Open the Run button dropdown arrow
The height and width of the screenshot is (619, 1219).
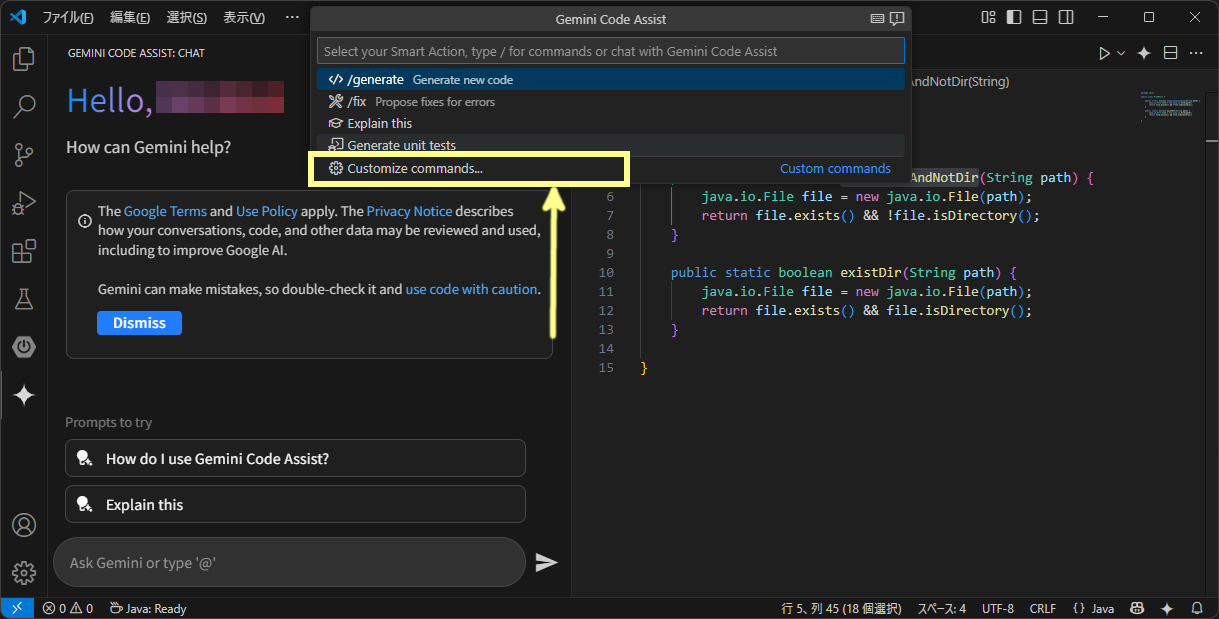tap(1118, 51)
